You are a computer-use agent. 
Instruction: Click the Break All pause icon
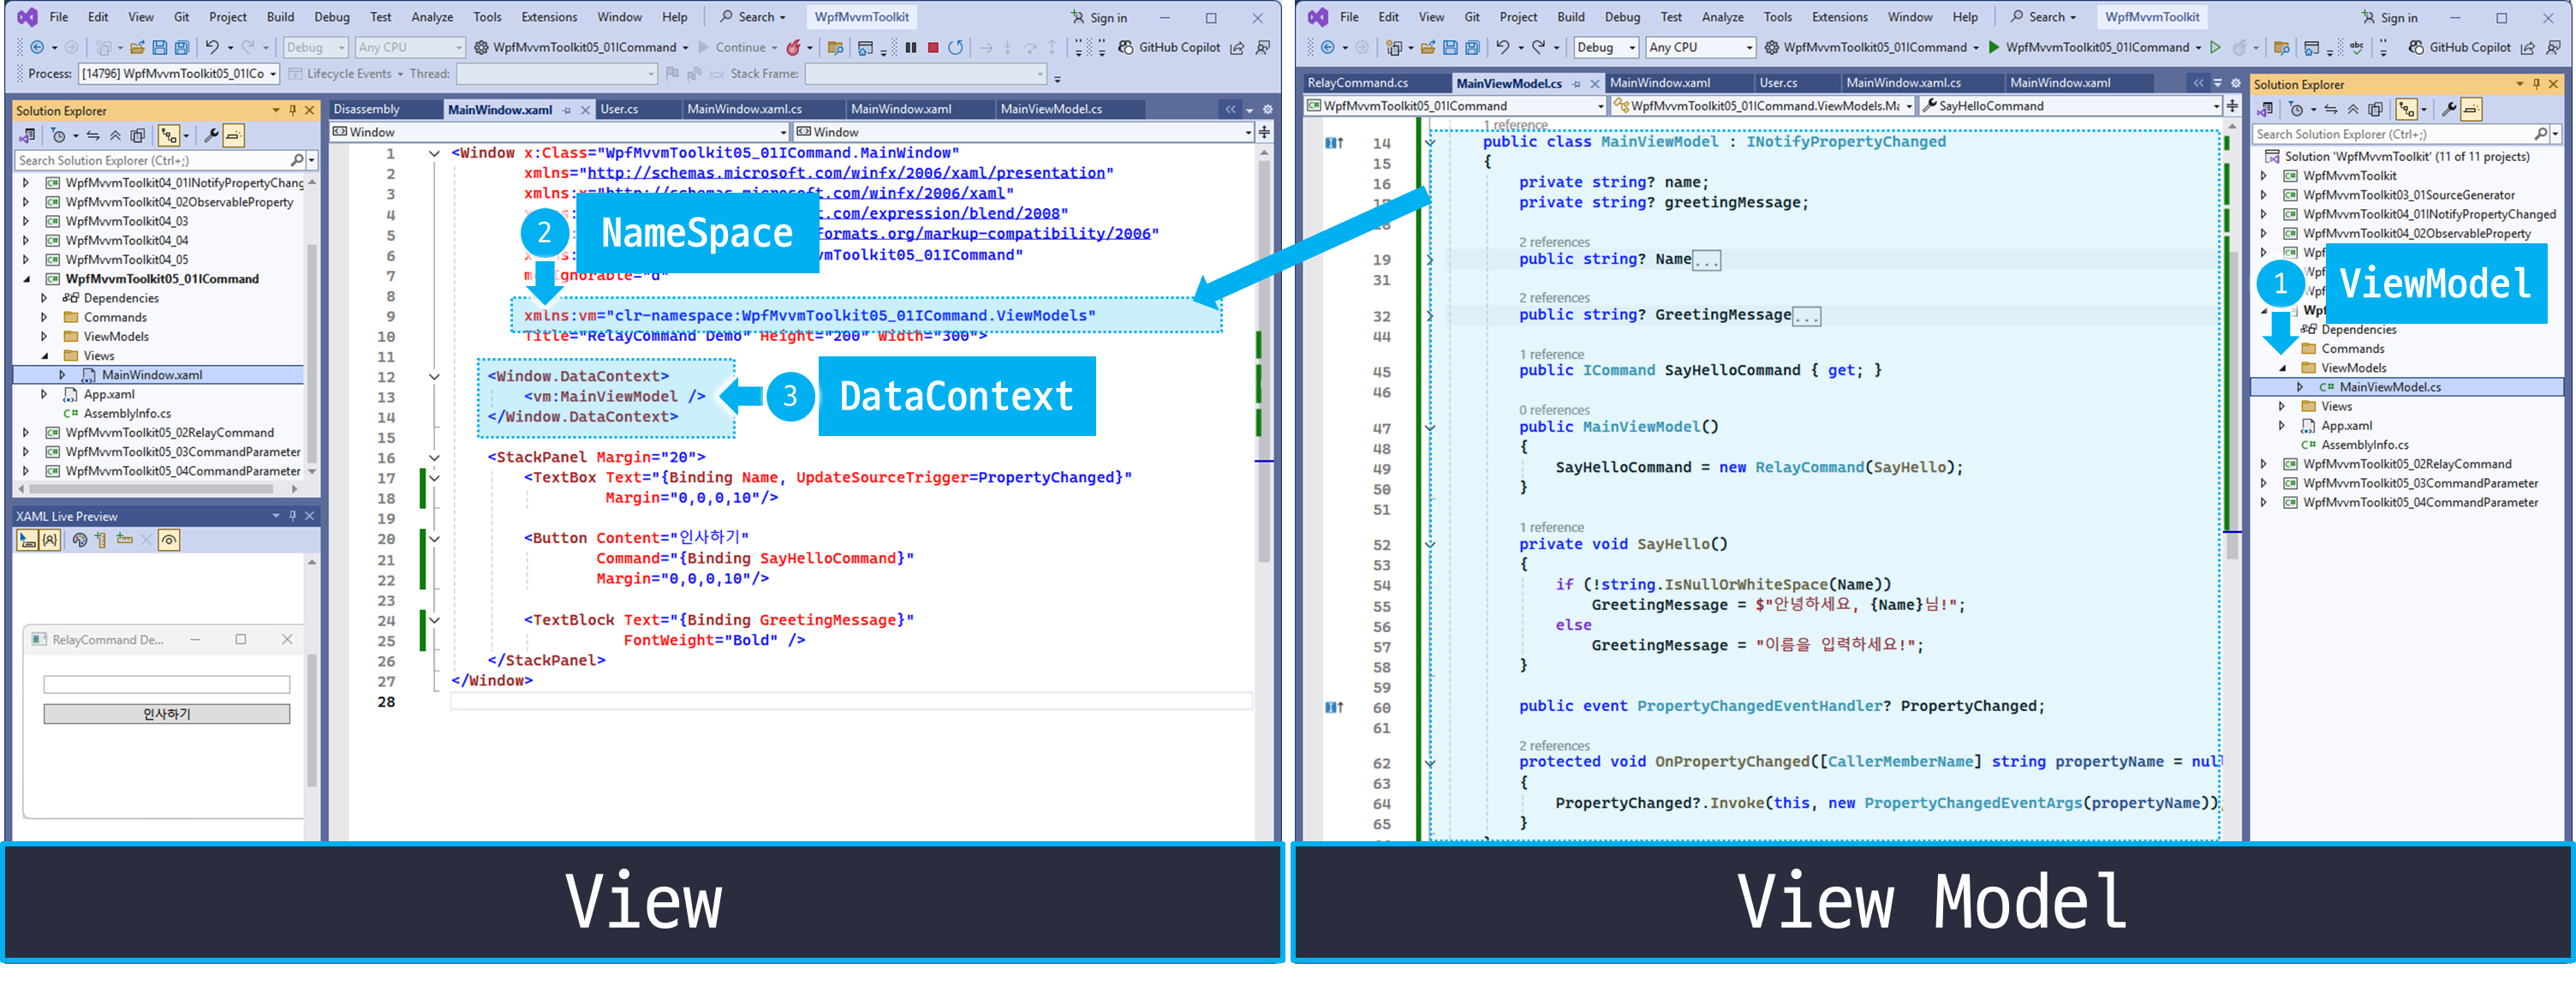tap(910, 47)
